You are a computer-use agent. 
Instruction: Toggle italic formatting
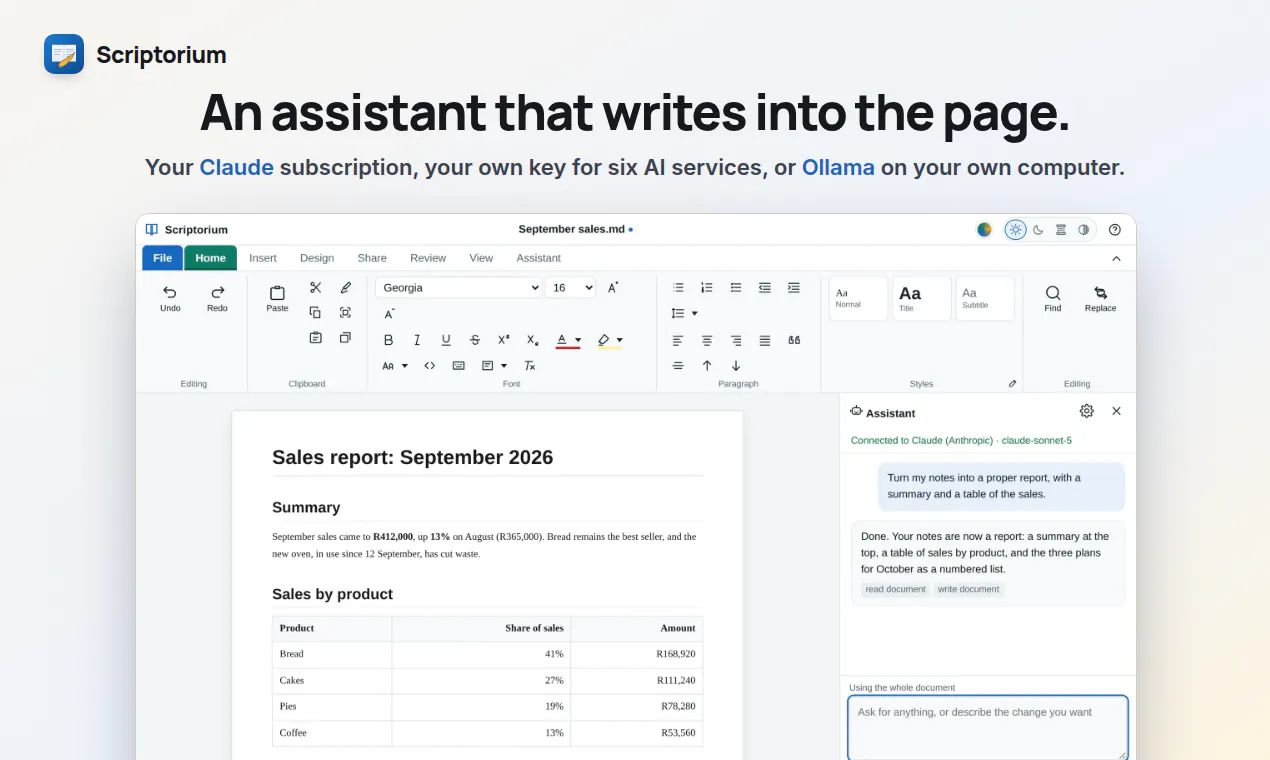coord(417,340)
